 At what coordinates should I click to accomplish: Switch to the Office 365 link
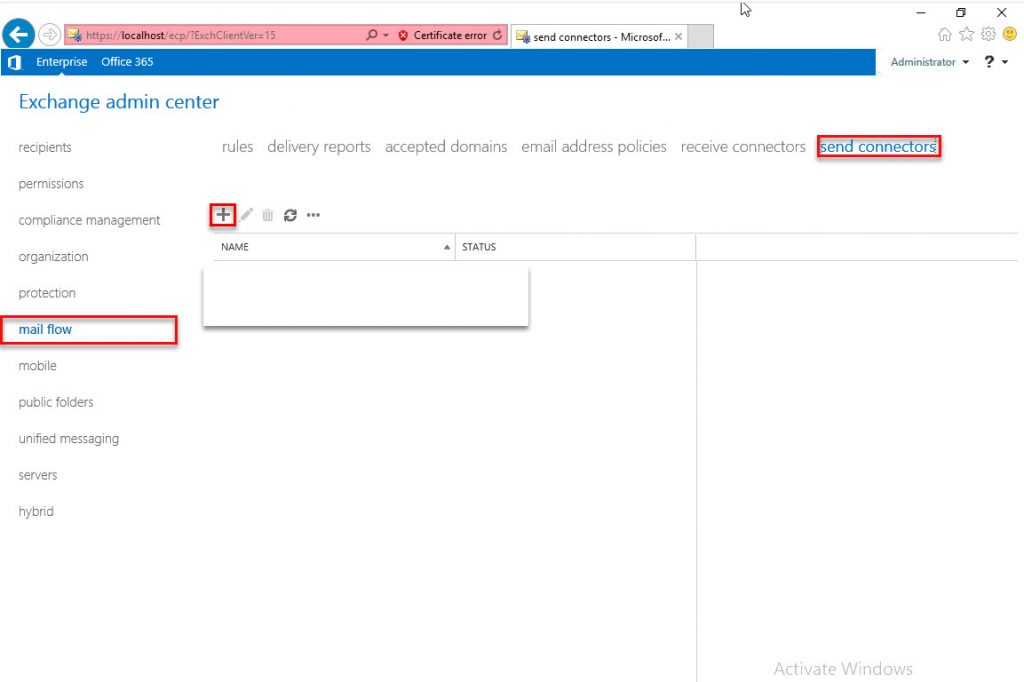pyautogui.click(x=127, y=62)
